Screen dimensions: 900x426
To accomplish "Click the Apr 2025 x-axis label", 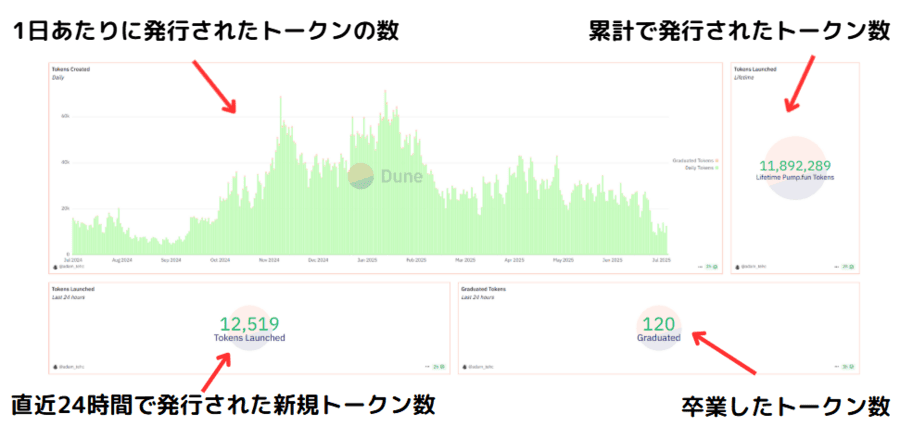I will coord(514,260).
